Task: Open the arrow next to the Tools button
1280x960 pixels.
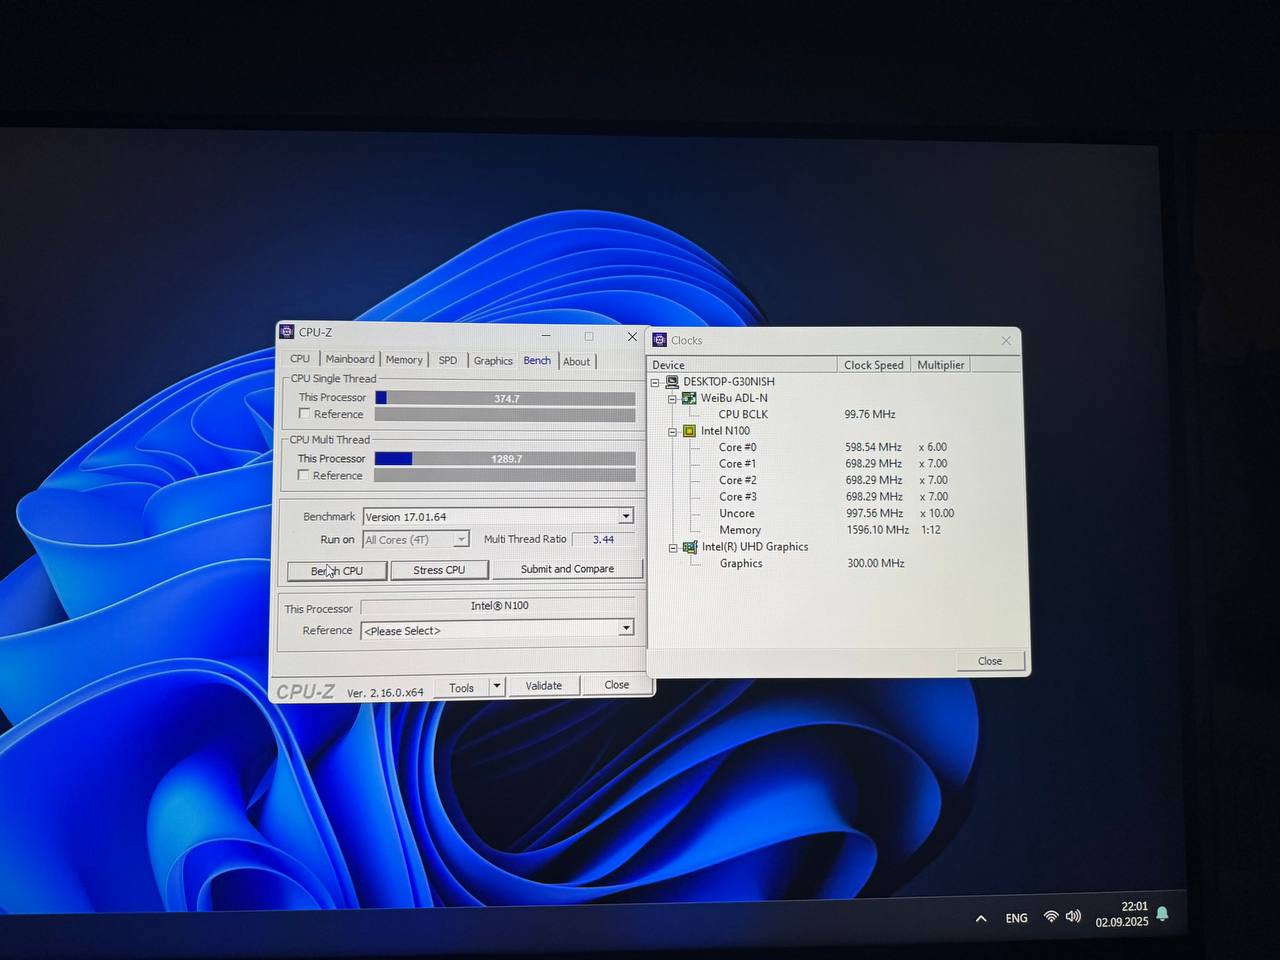Action: [x=497, y=686]
